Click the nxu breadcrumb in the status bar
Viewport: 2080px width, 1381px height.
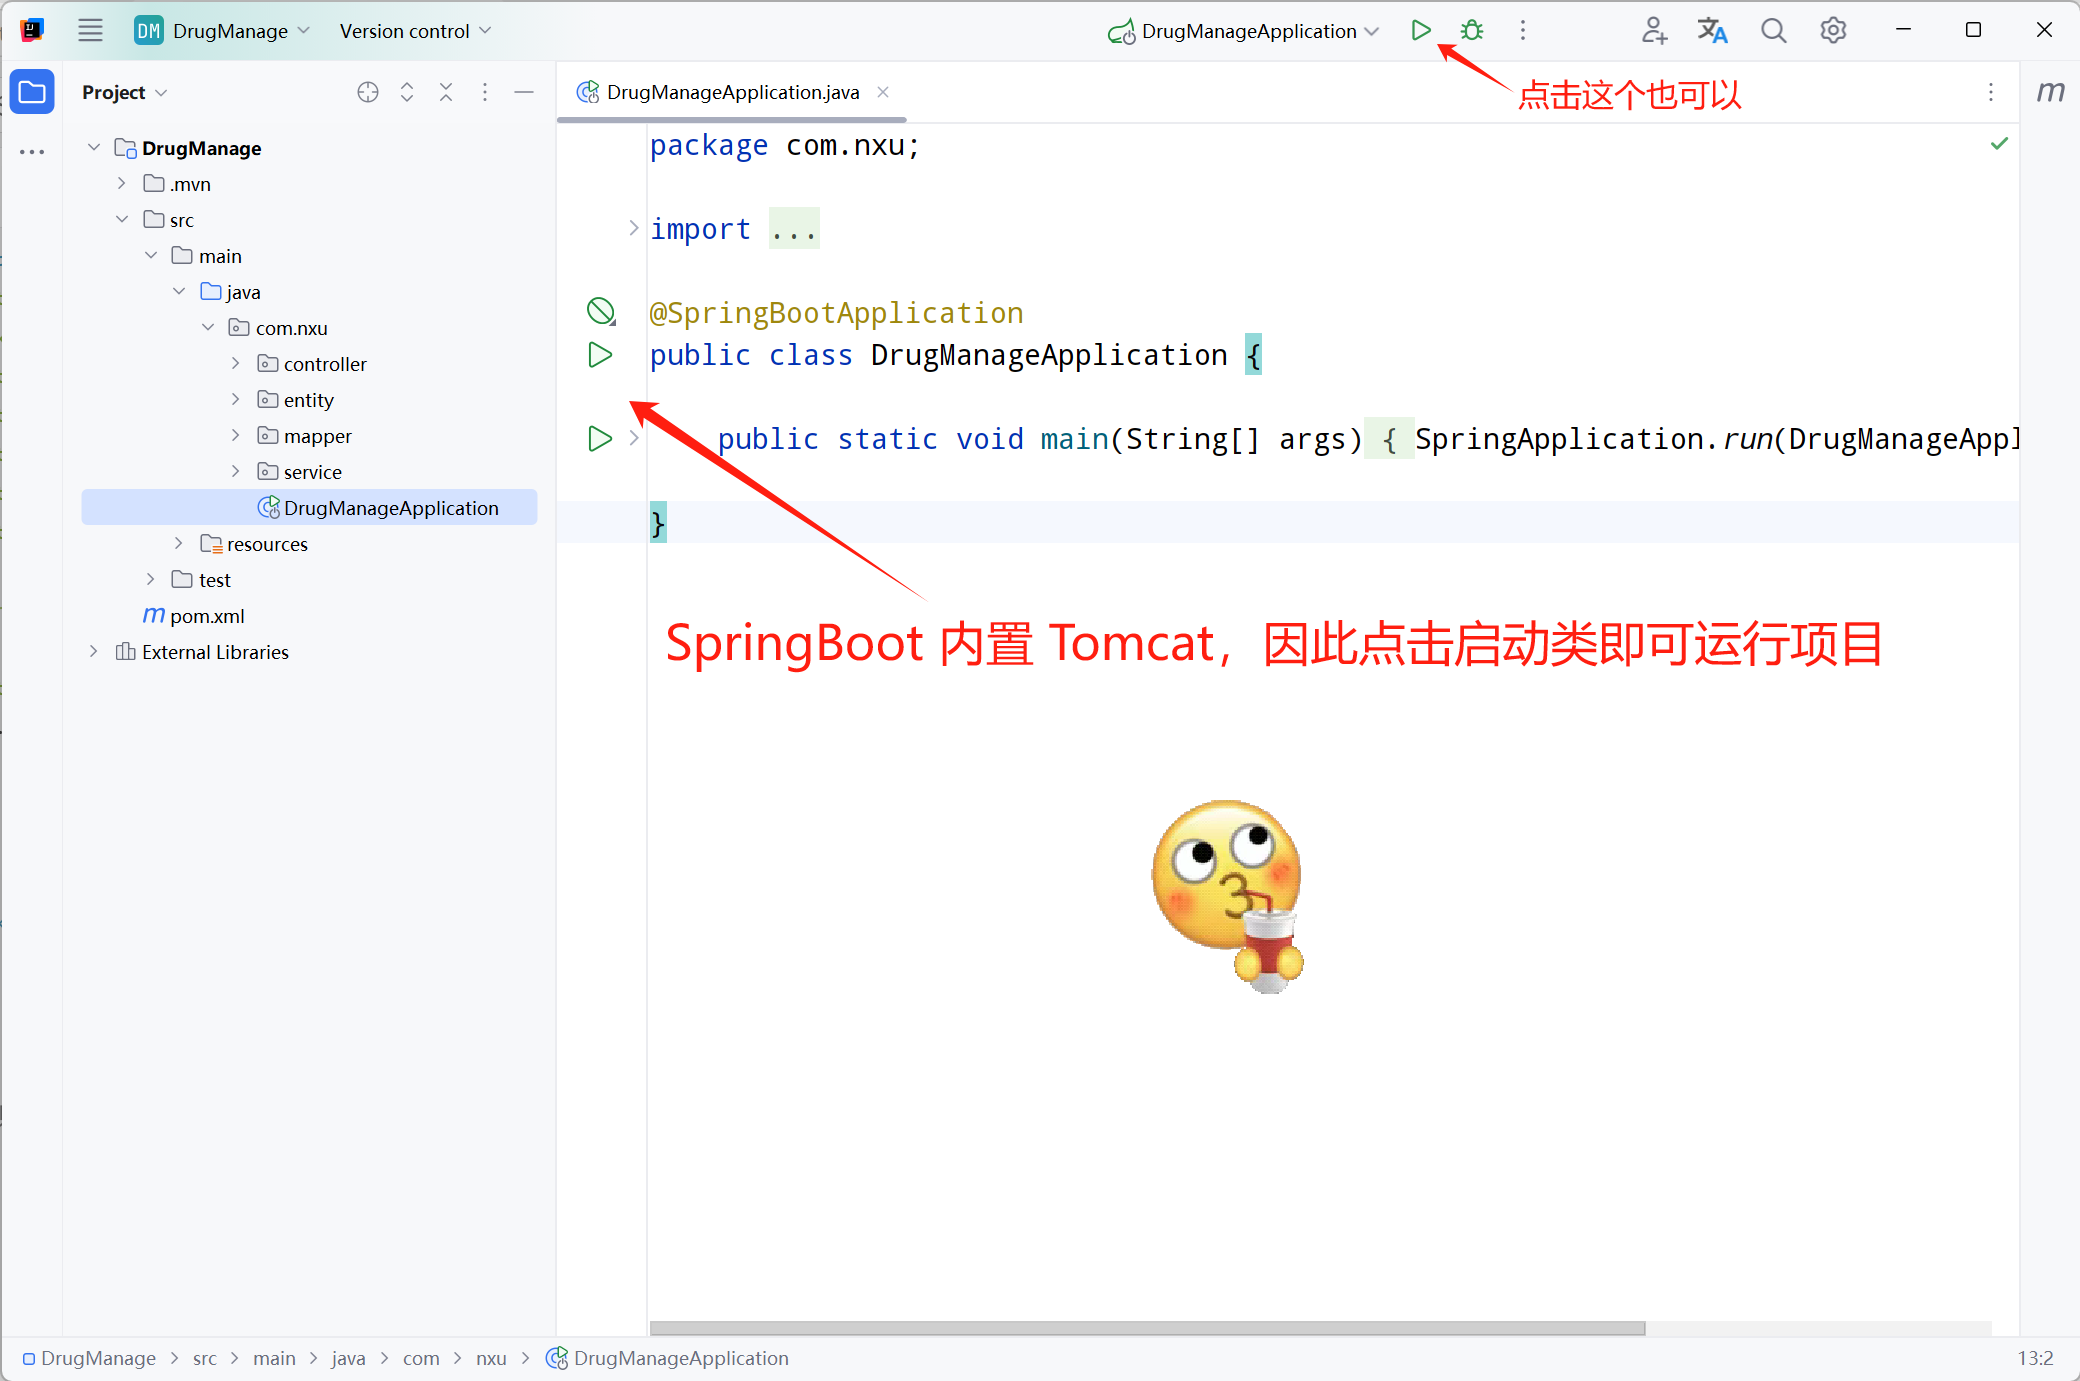coord(490,1358)
